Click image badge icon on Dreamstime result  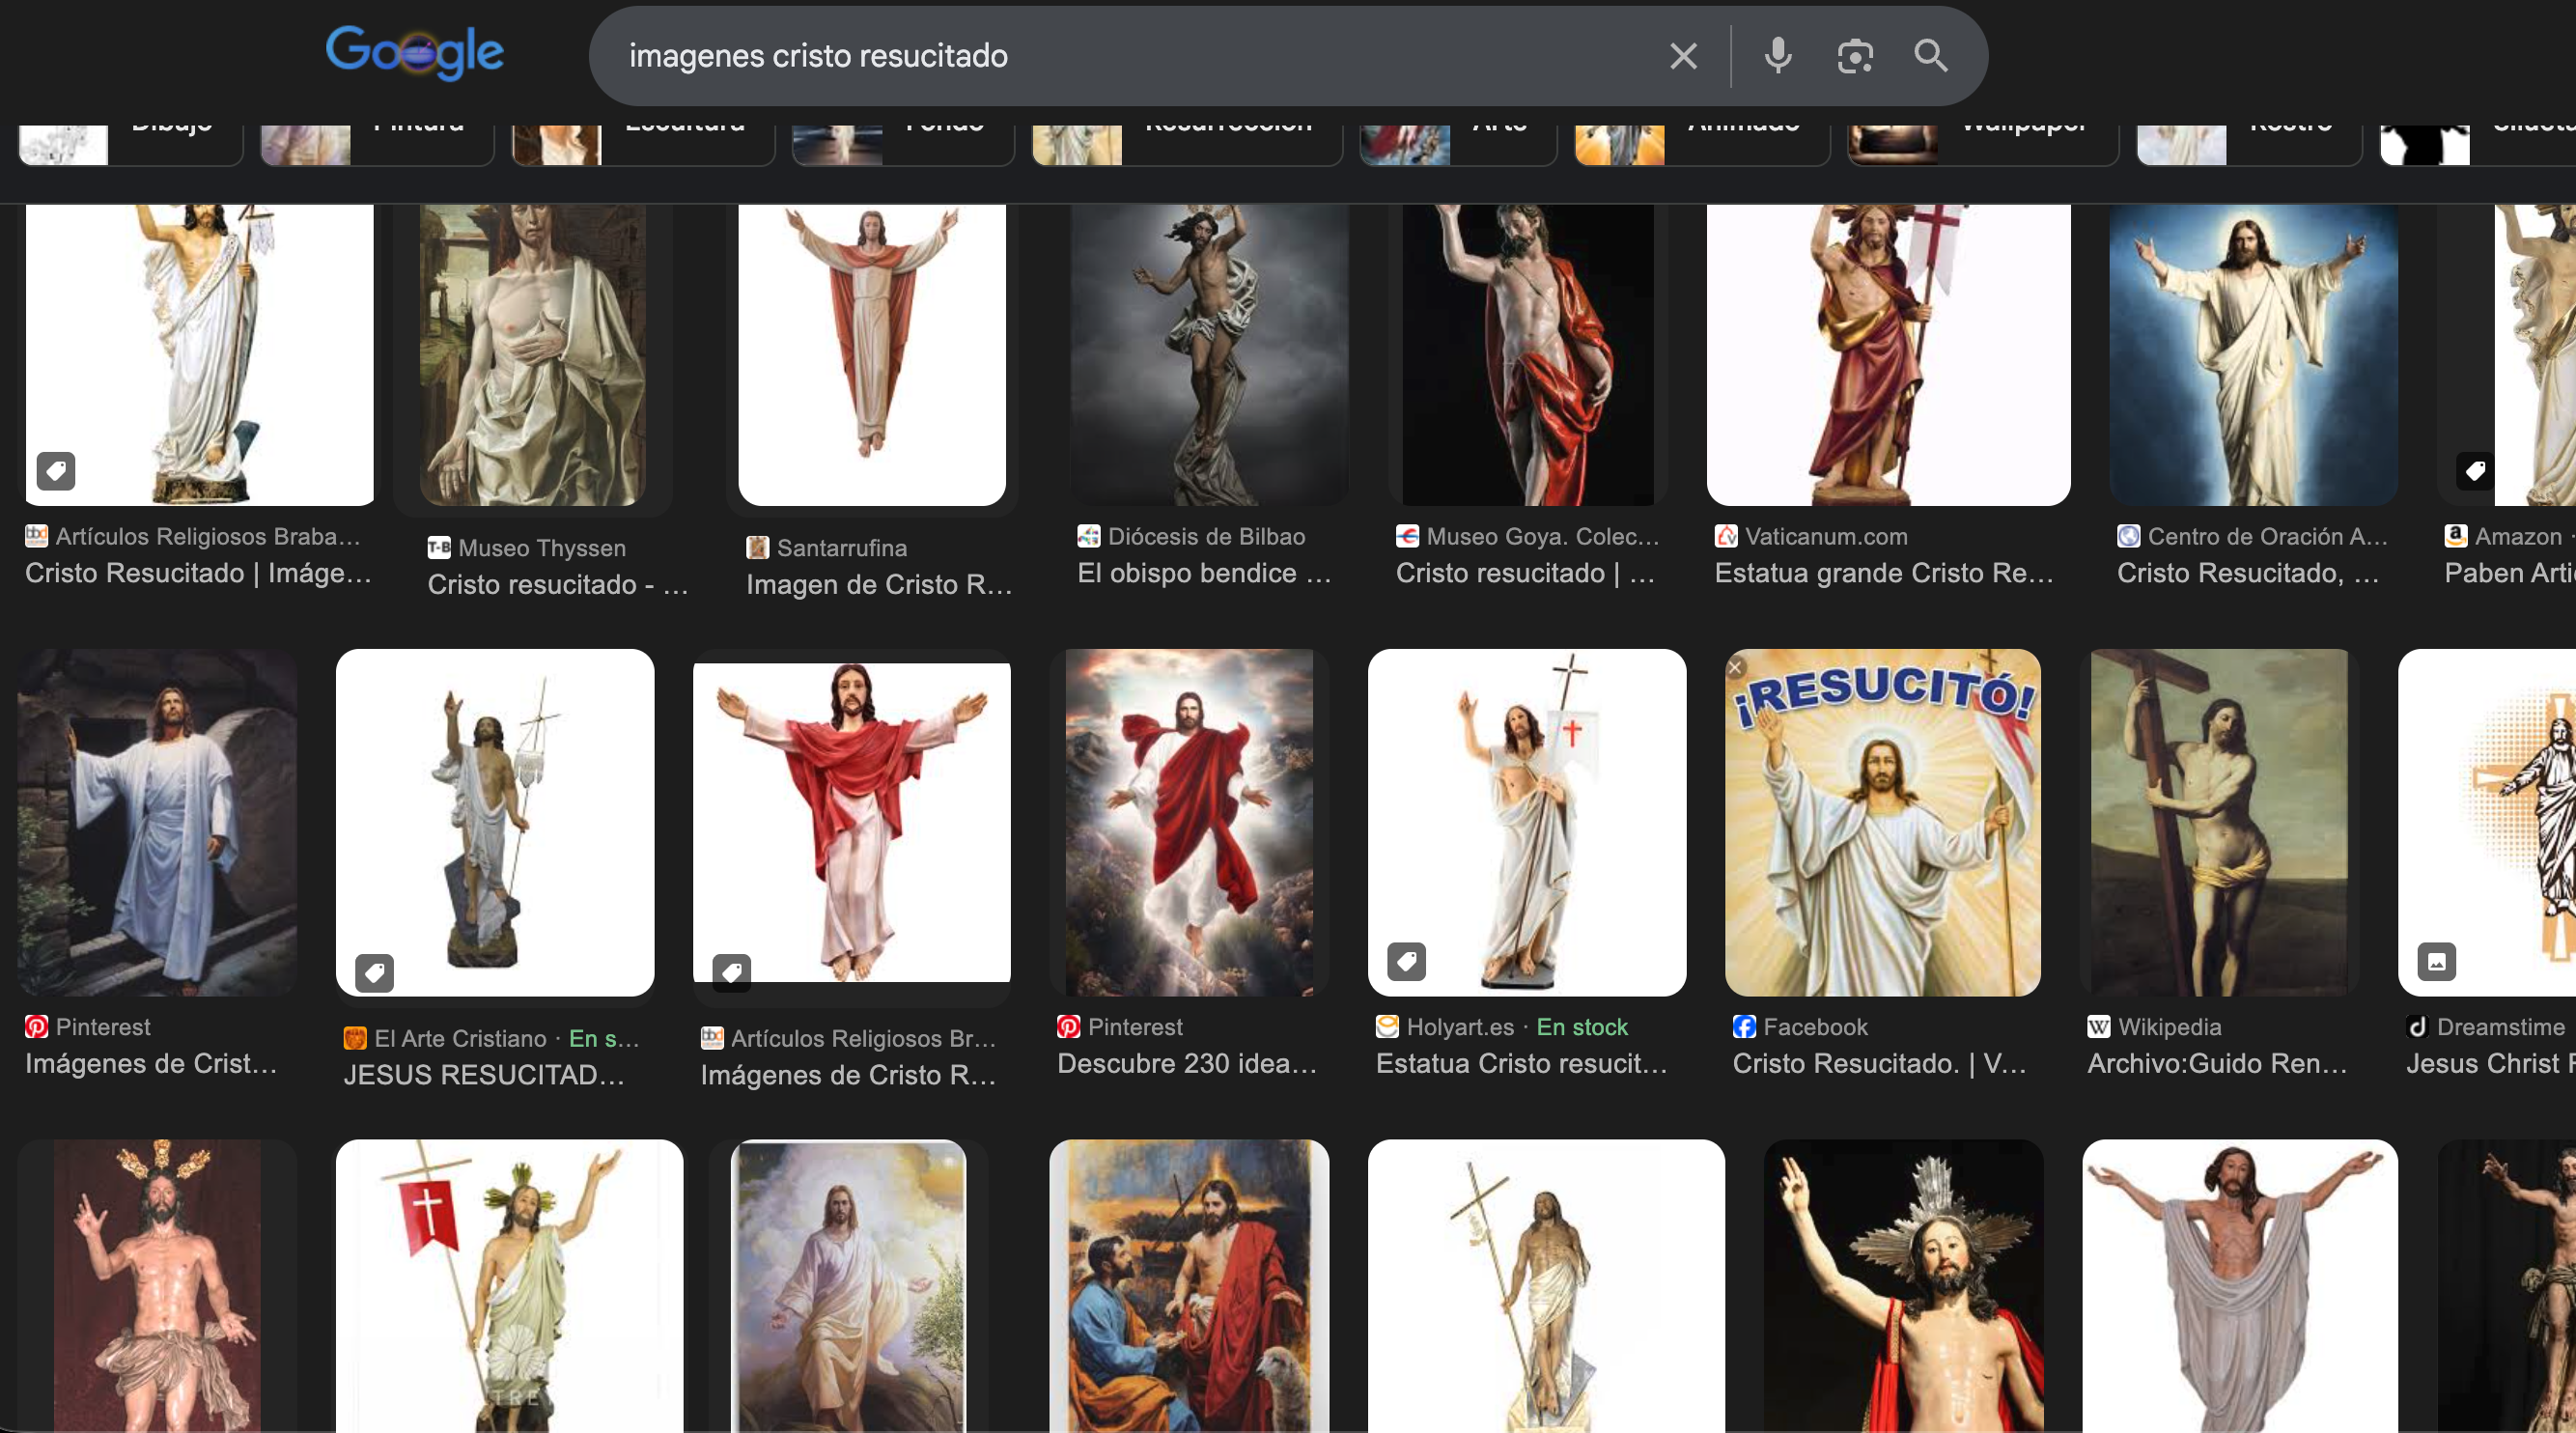tap(2436, 961)
